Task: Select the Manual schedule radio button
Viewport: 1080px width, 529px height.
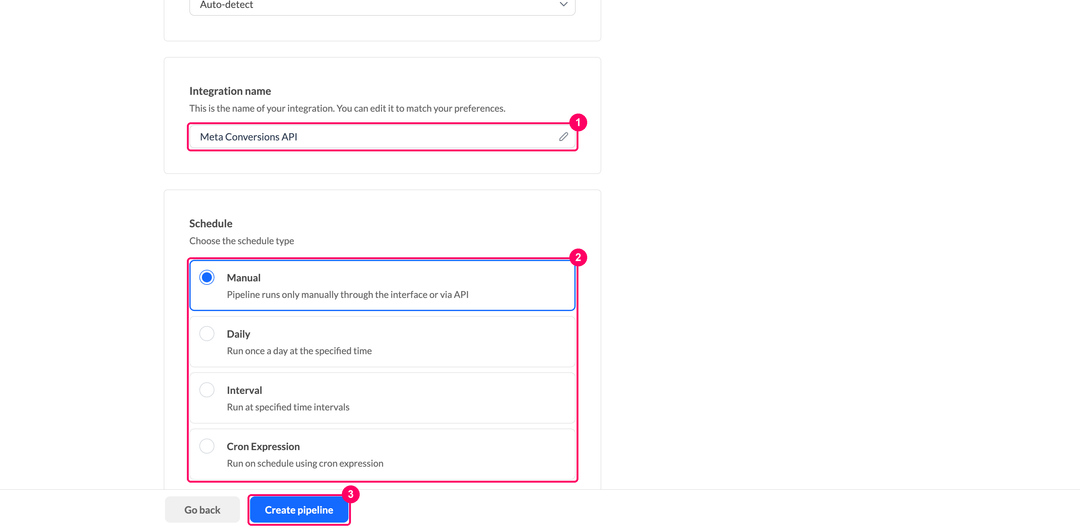Action: (207, 278)
